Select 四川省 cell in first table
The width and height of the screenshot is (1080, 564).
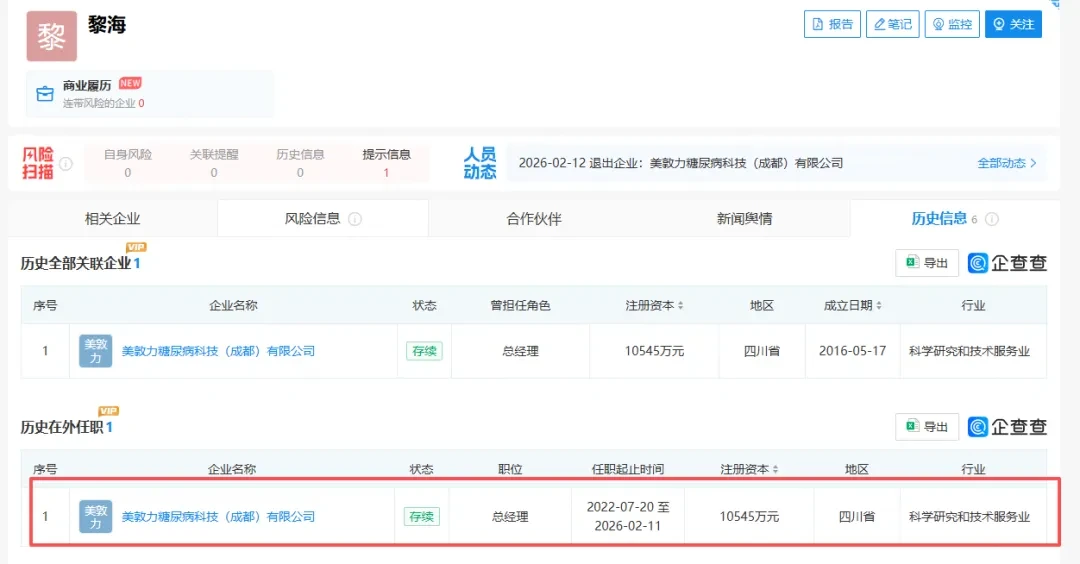(762, 351)
